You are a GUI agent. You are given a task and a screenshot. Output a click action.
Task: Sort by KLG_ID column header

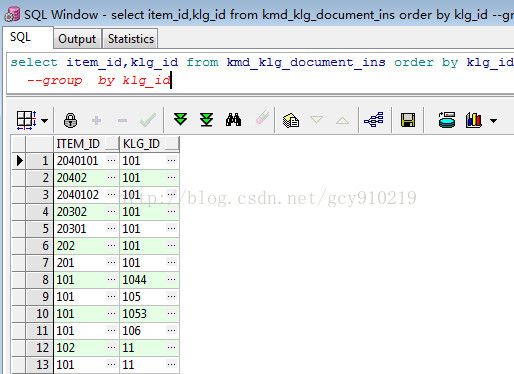point(149,144)
